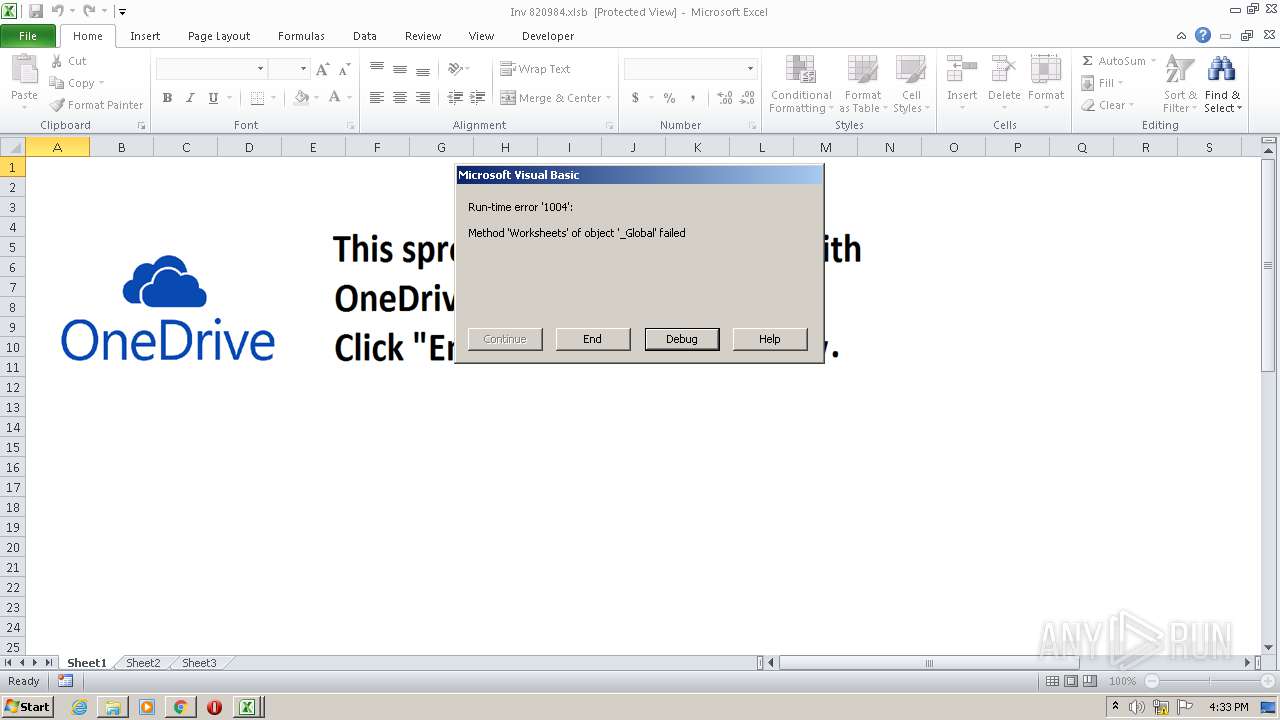Toggle Bold formatting
Screen dimensions: 1280x720
click(x=167, y=98)
